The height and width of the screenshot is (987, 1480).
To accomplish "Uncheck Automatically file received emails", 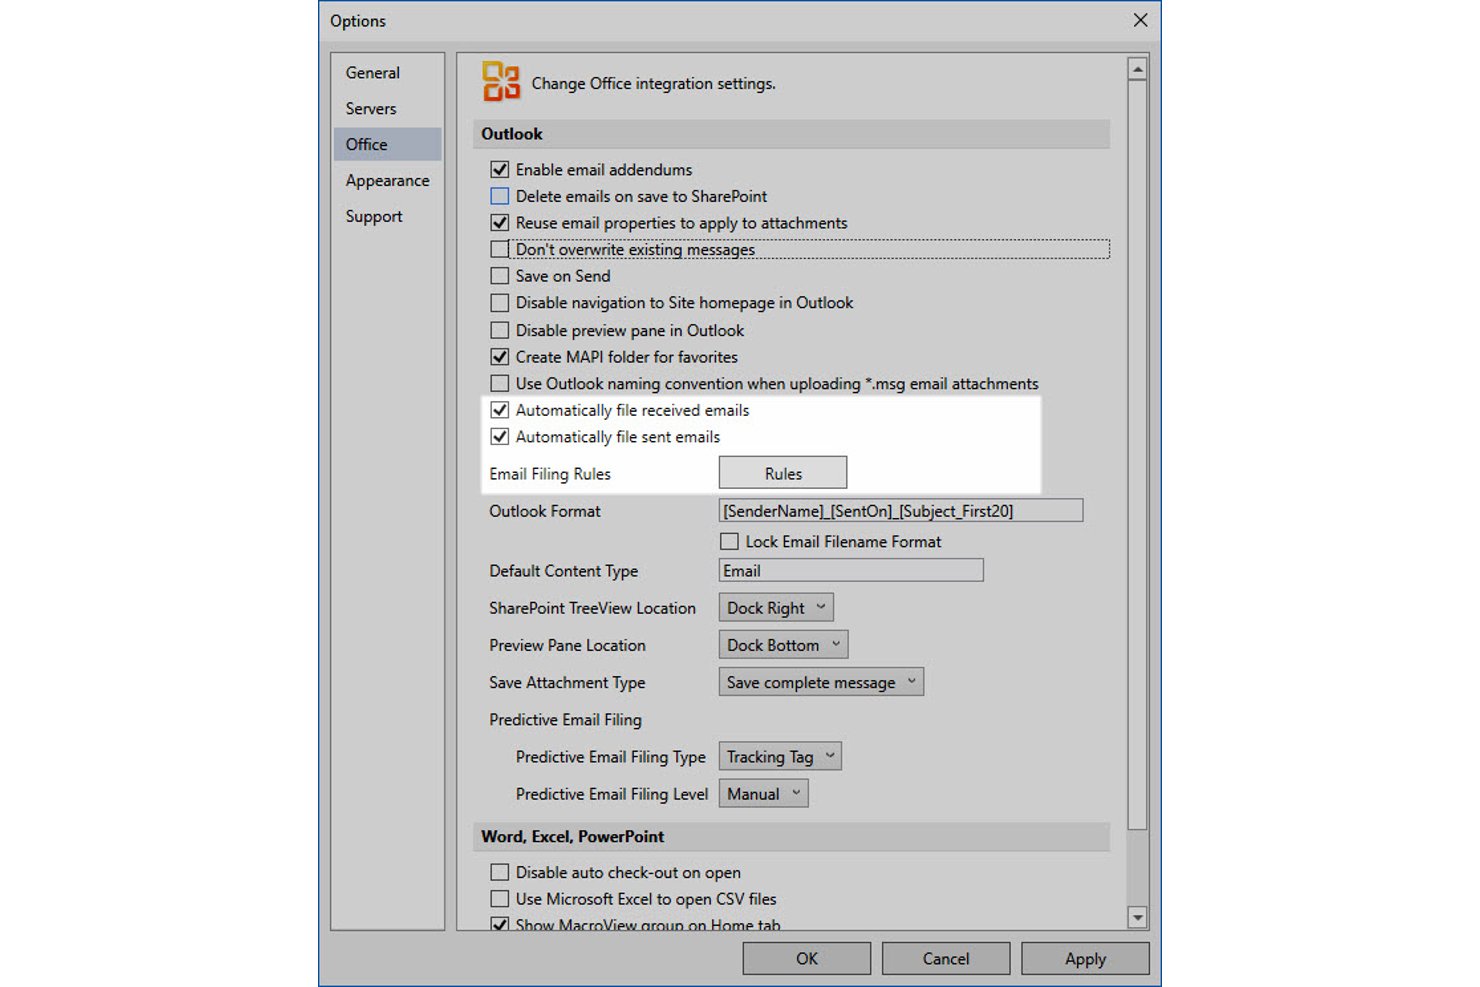I will coord(500,410).
